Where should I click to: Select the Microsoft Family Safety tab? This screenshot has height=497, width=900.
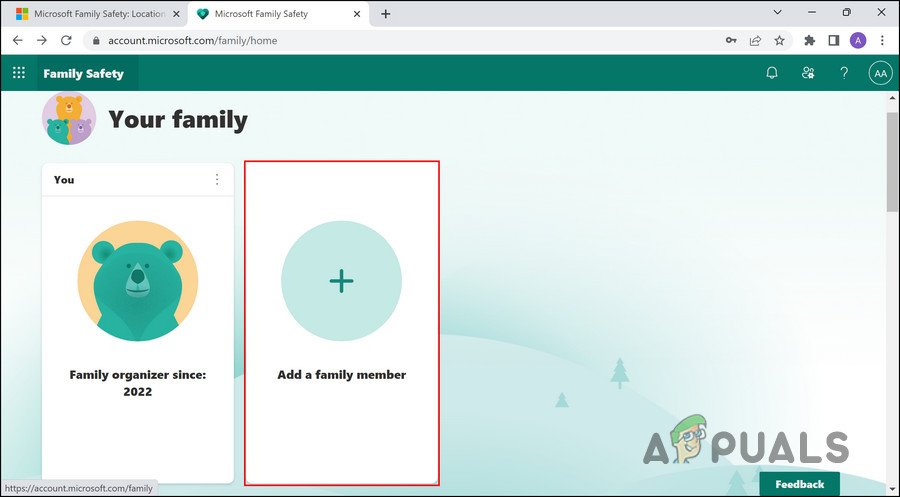pos(278,14)
